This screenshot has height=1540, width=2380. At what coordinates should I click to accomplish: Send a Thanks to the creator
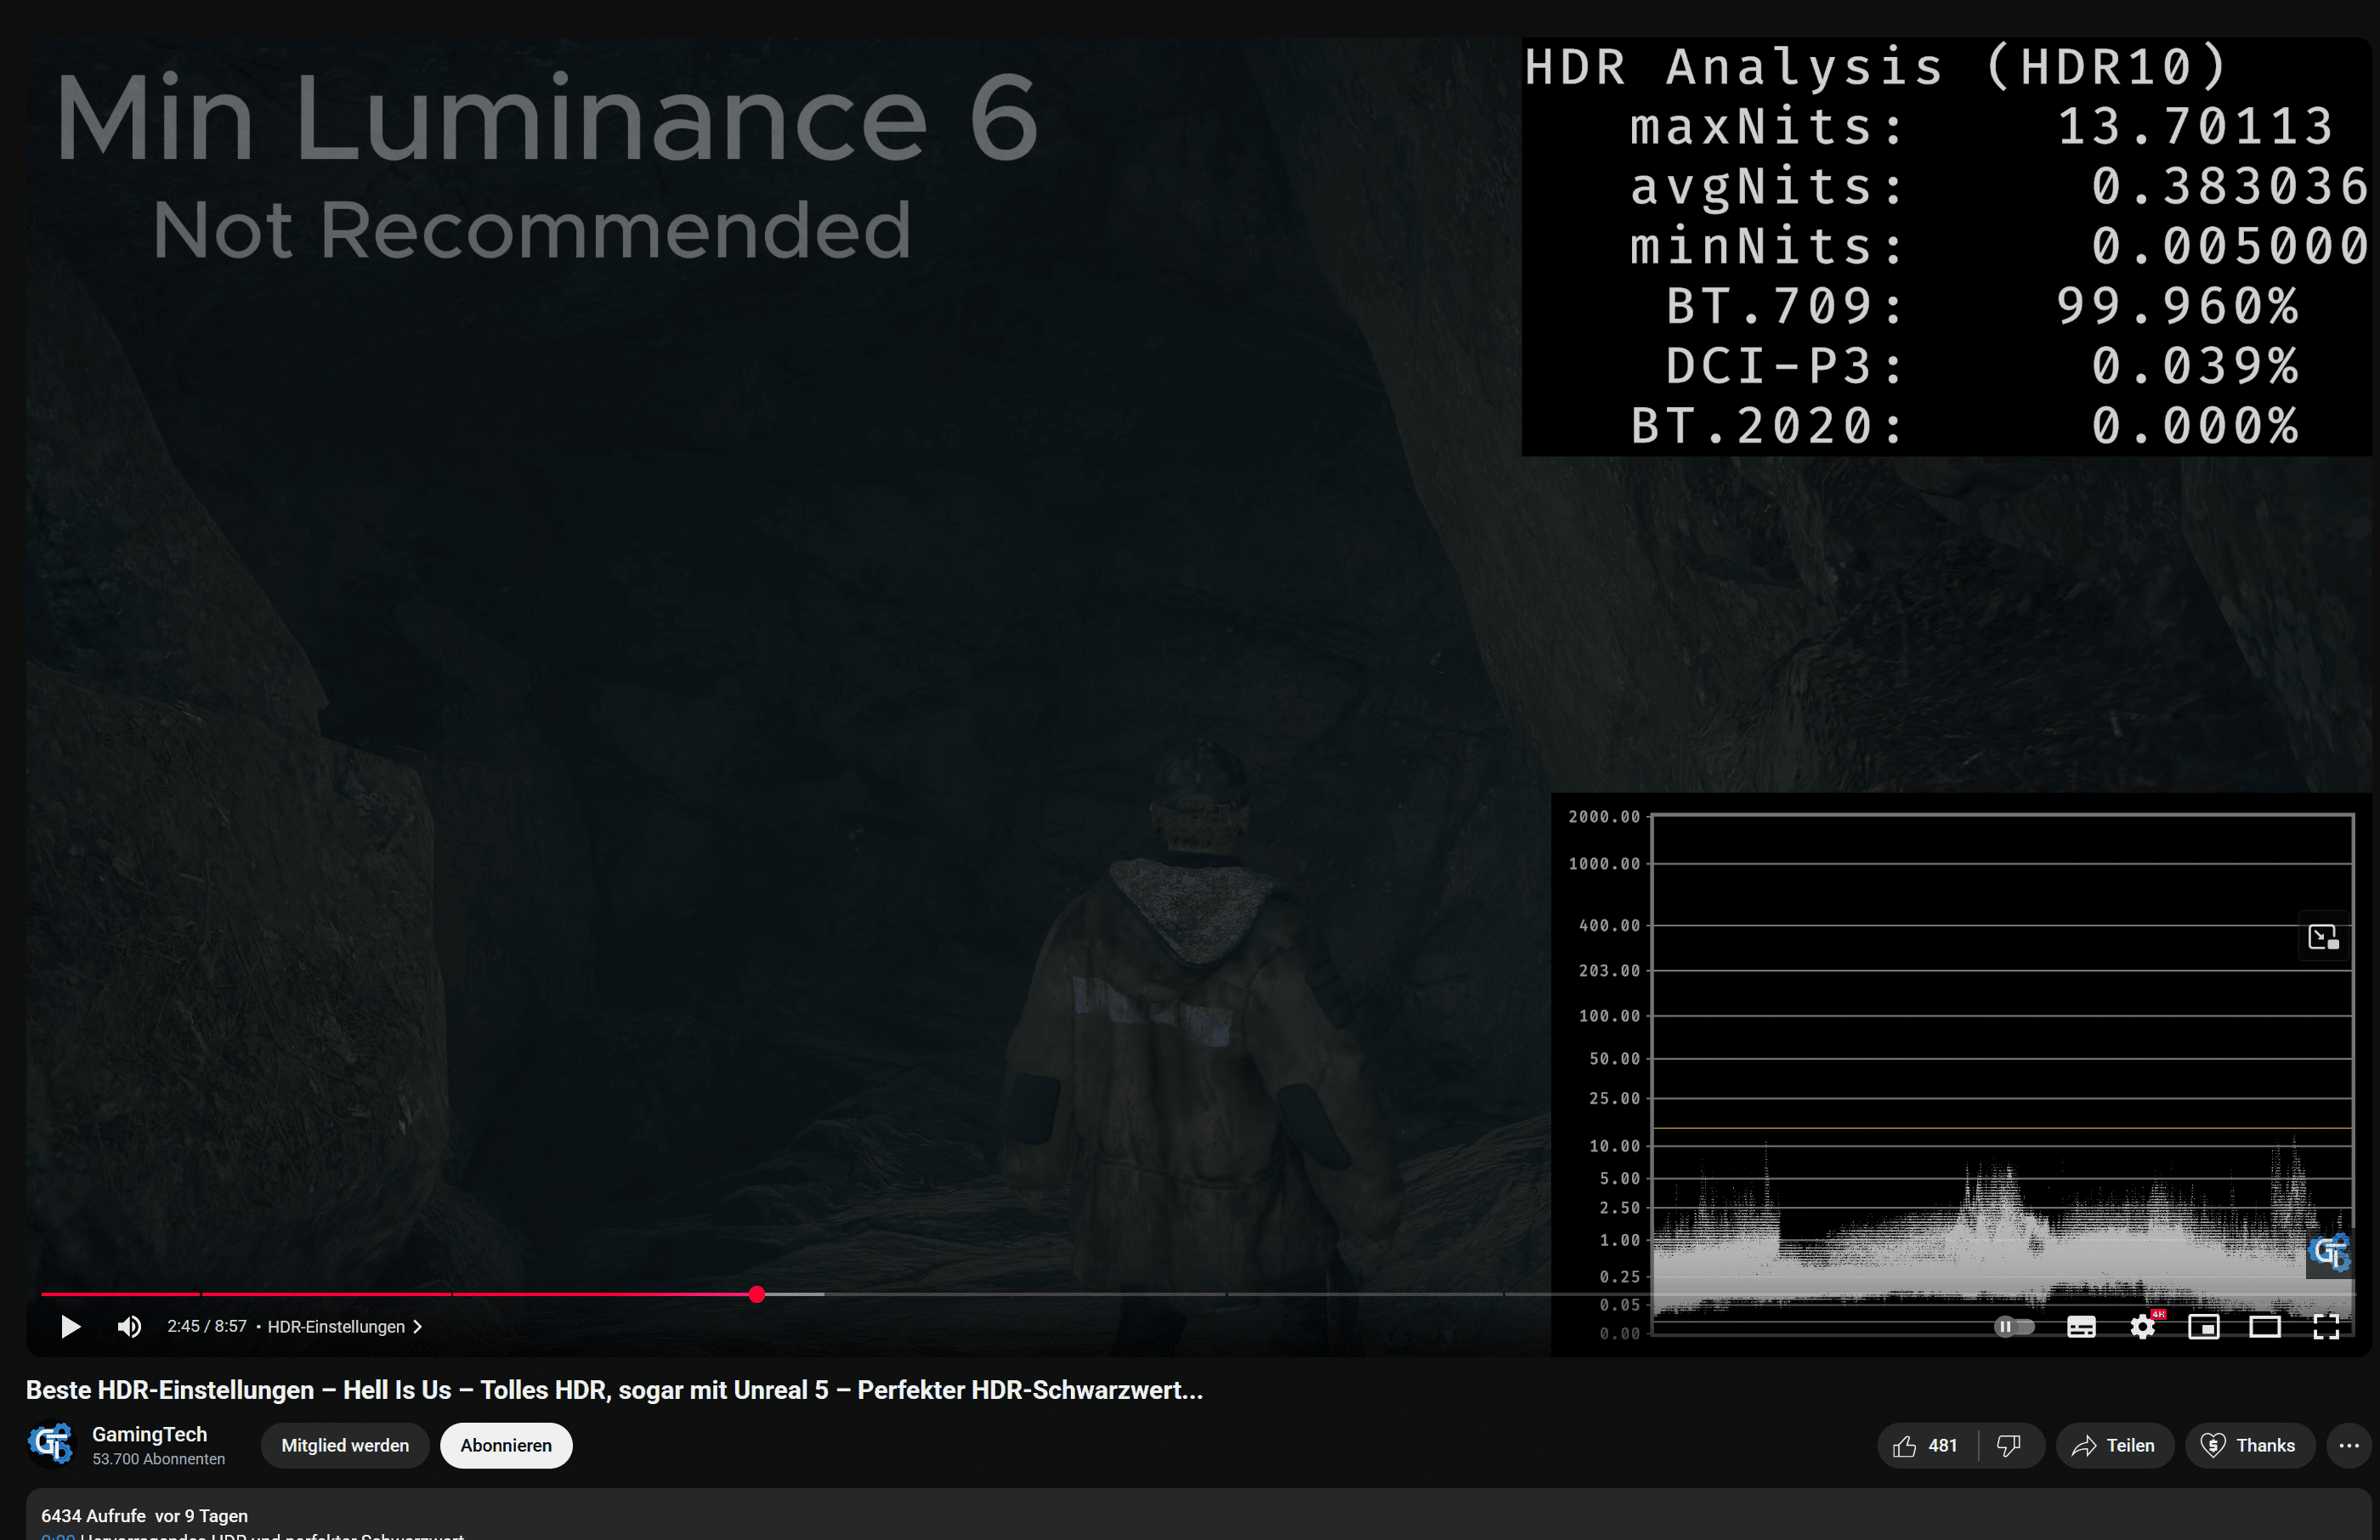[x=2249, y=1445]
